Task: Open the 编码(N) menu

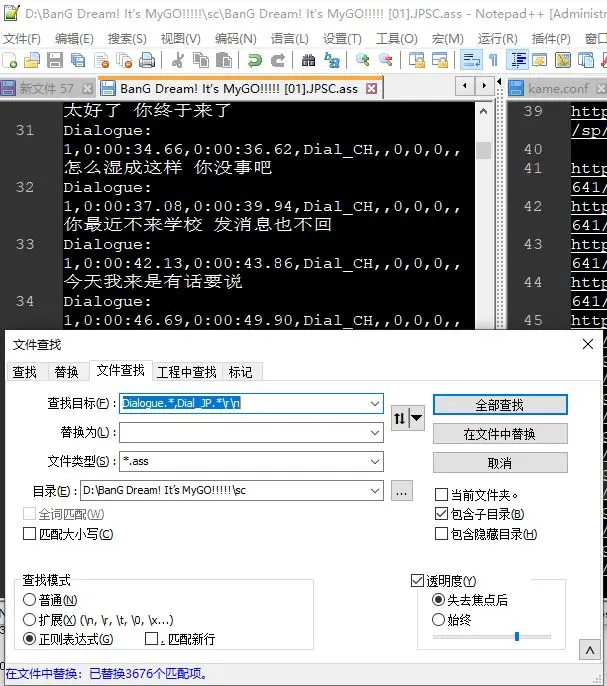Action: (x=235, y=38)
